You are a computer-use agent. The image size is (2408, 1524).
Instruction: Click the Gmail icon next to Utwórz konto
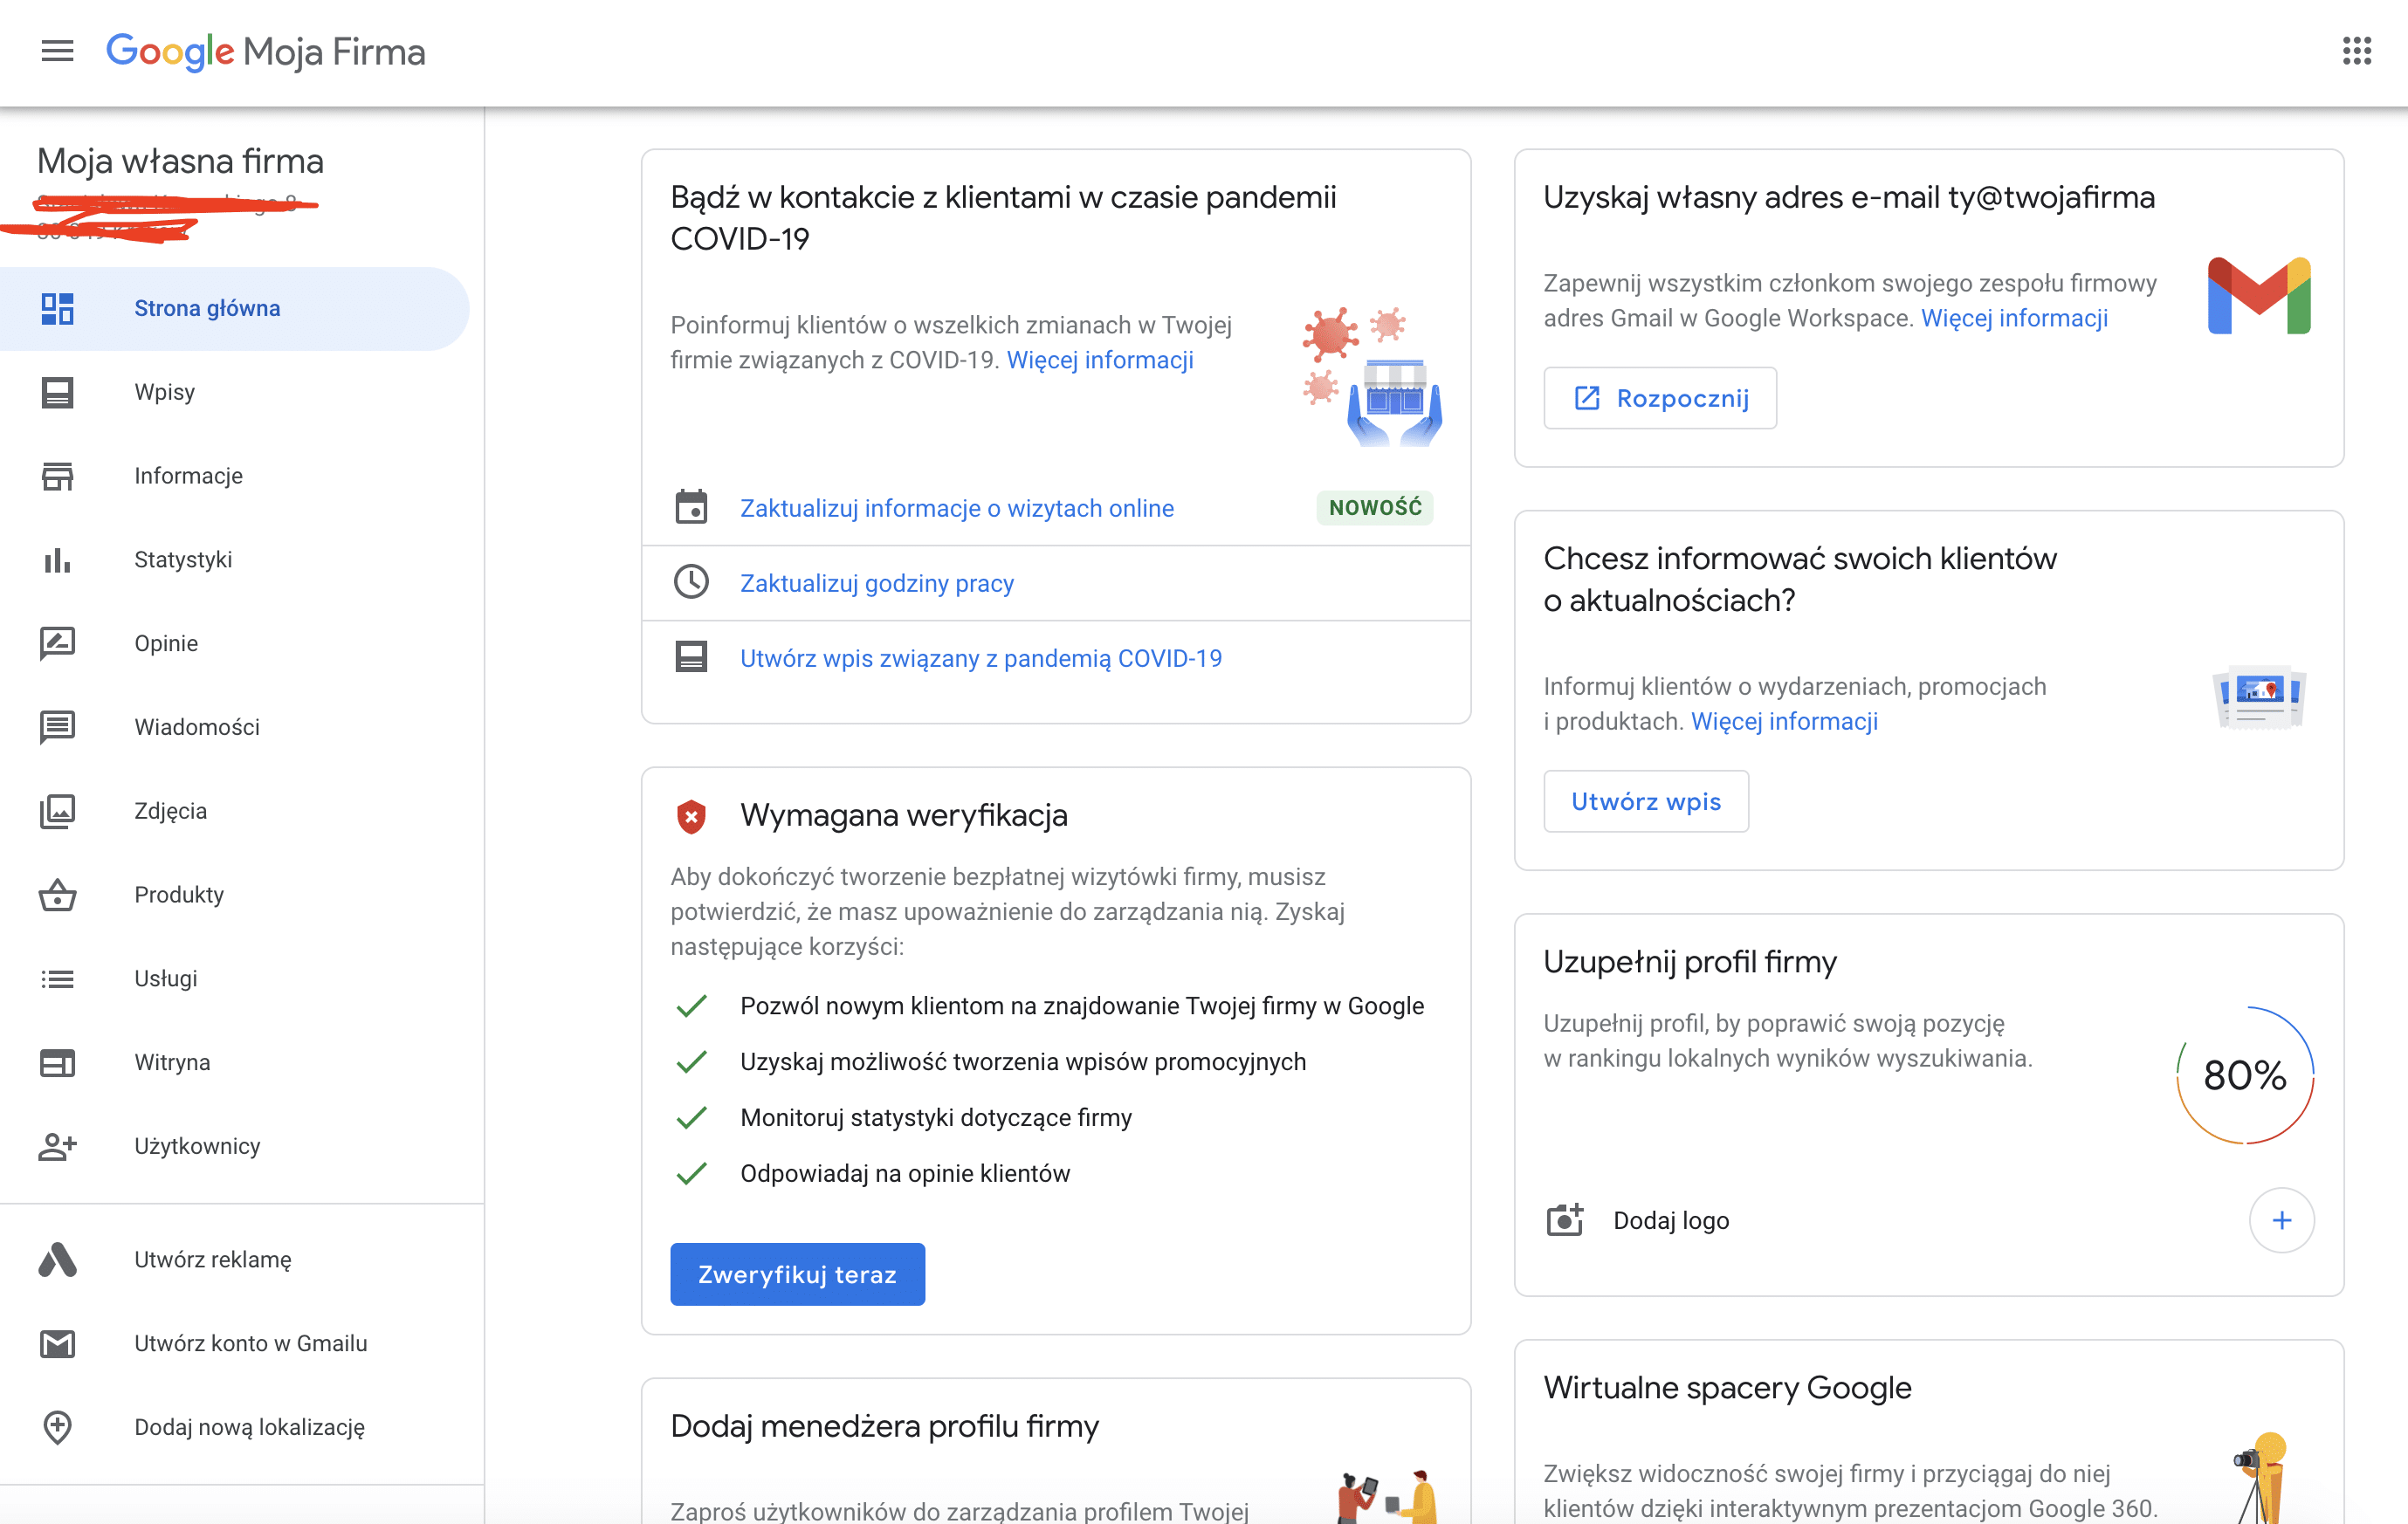click(x=57, y=1343)
